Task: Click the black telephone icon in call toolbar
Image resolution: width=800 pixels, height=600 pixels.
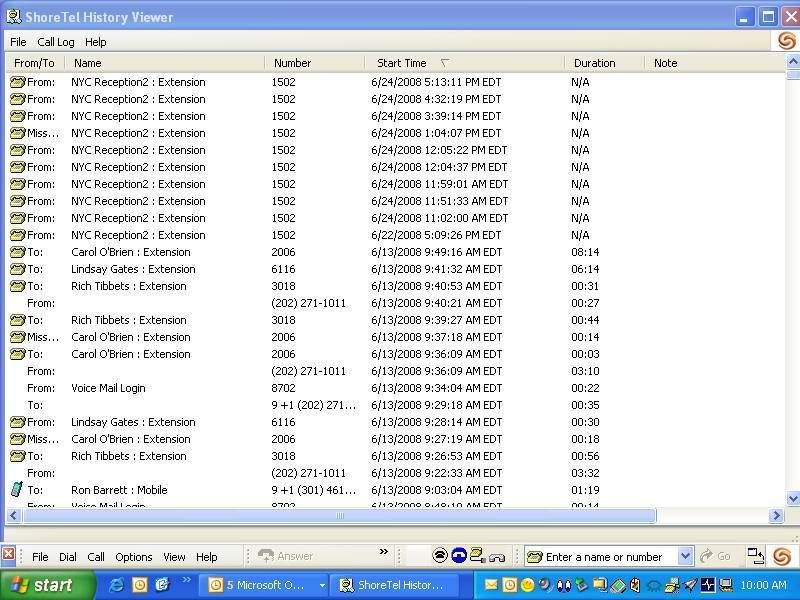Action: pos(440,555)
